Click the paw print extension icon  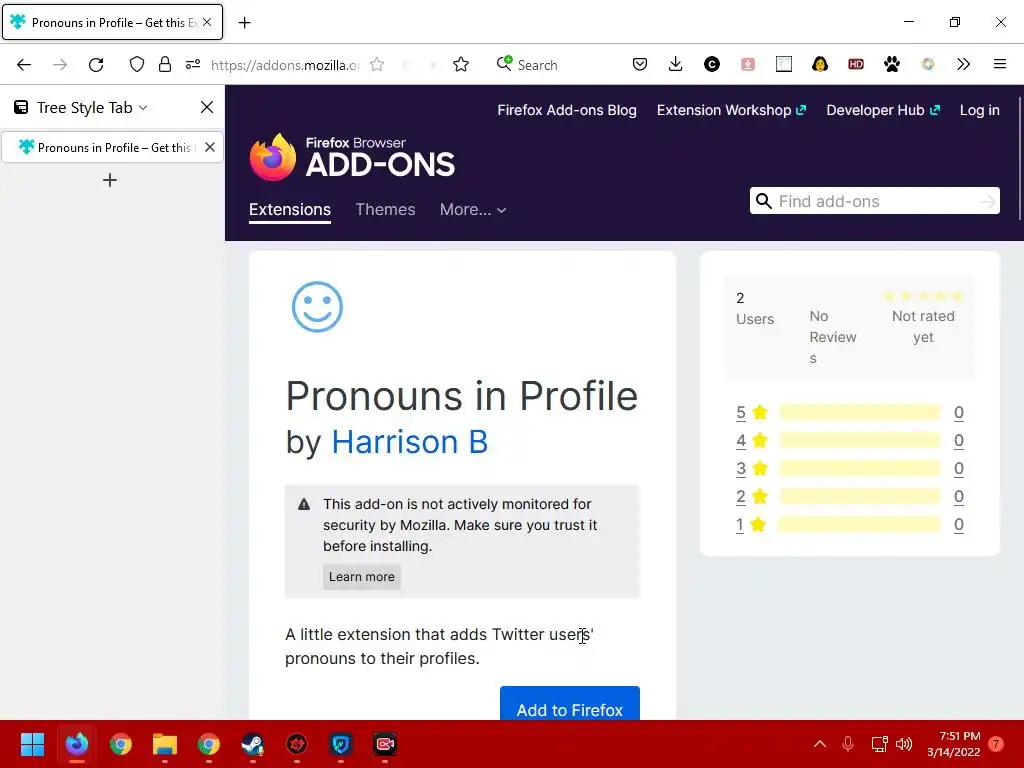point(891,65)
